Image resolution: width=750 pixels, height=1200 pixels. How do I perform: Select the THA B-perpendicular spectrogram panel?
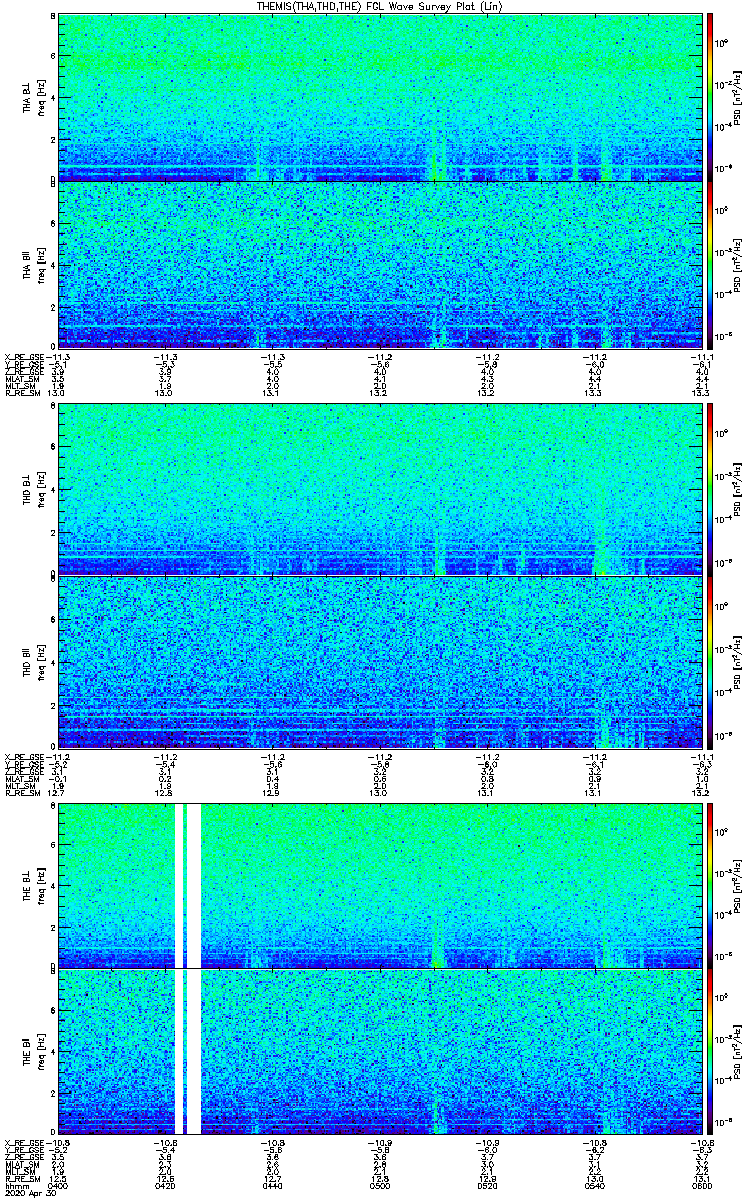pos(379,97)
